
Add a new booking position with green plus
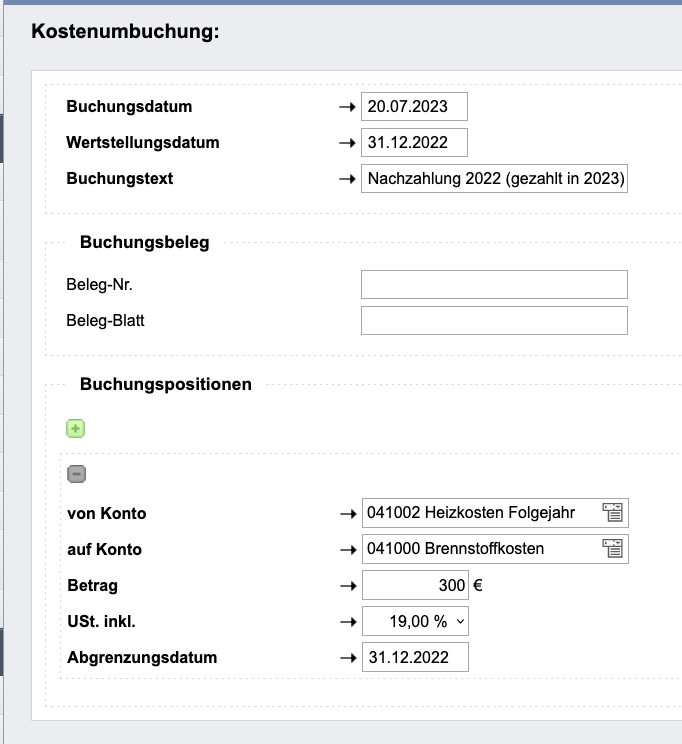(x=75, y=428)
